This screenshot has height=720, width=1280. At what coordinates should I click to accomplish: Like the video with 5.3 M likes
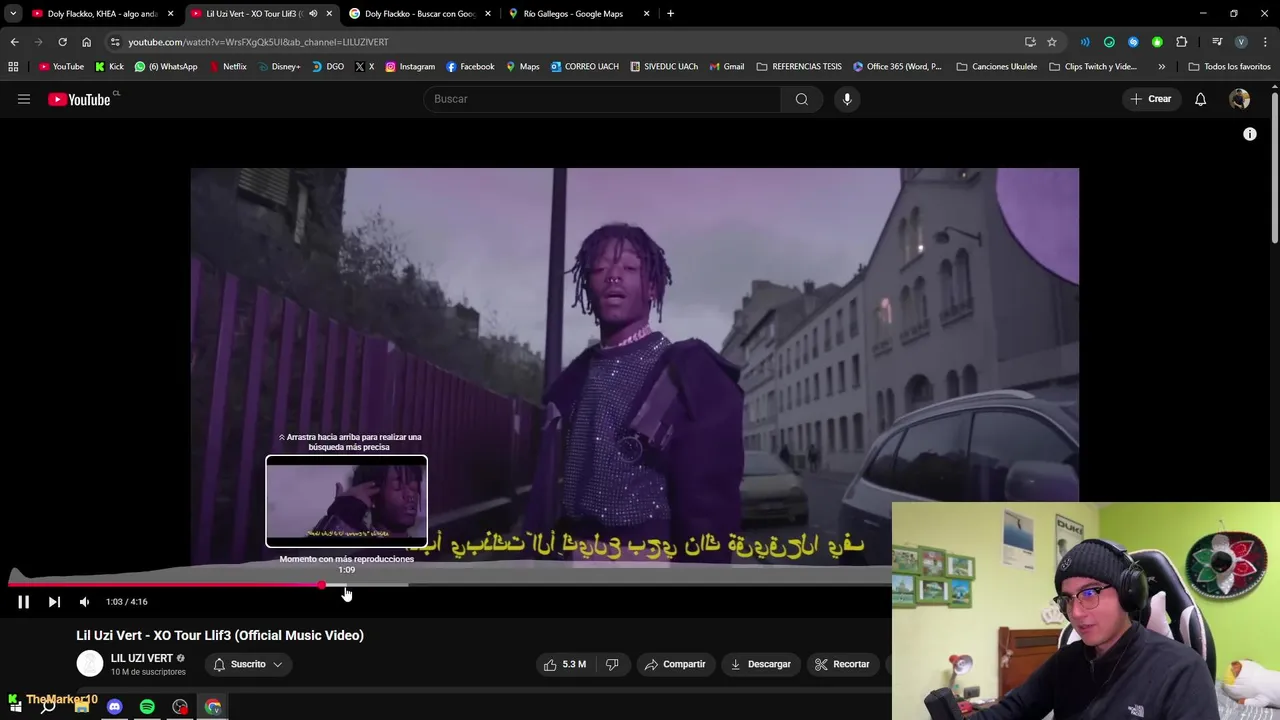(x=565, y=664)
